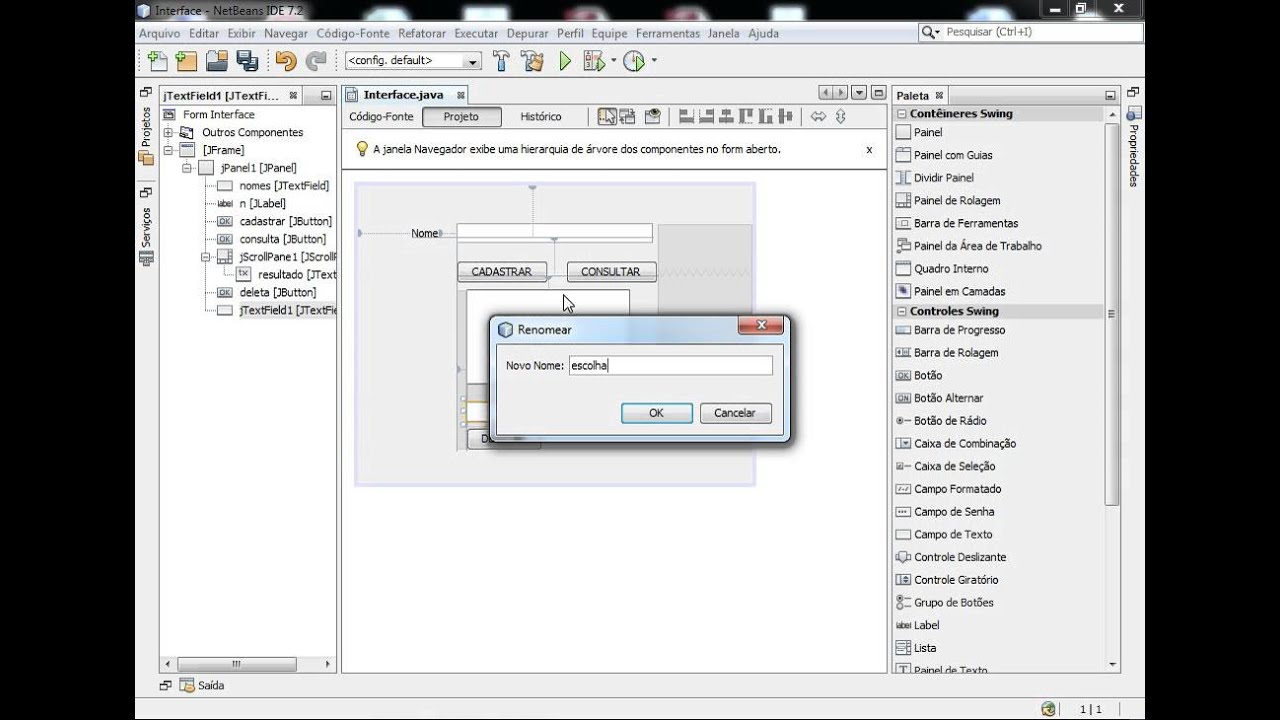Collapse the [JFrame] tree node
Viewport: 1280px width, 720px height.
click(x=169, y=150)
